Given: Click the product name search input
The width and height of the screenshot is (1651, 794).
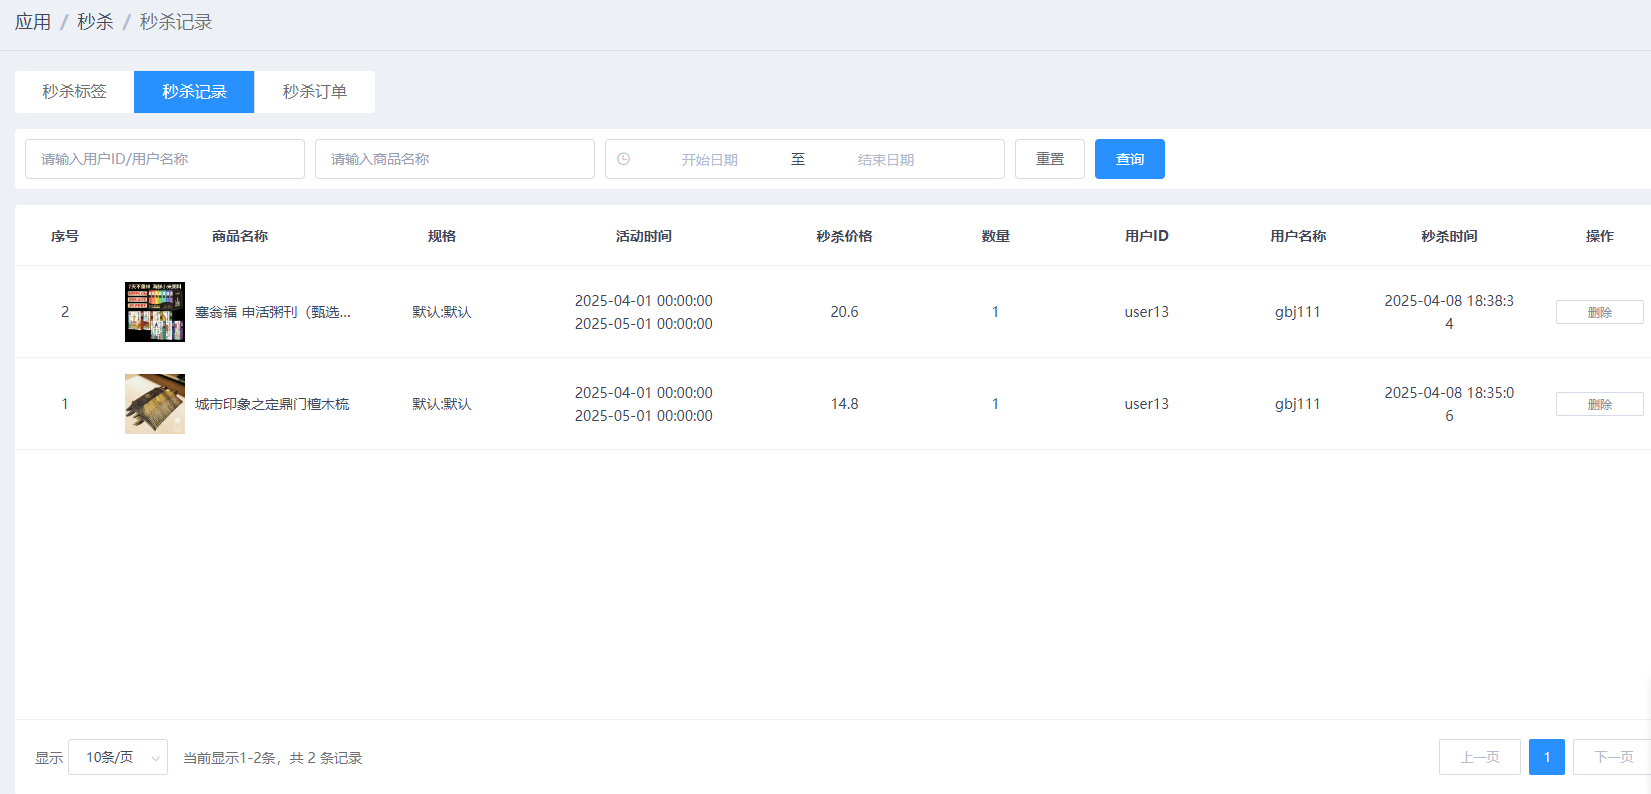Looking at the screenshot, I should click(x=455, y=159).
